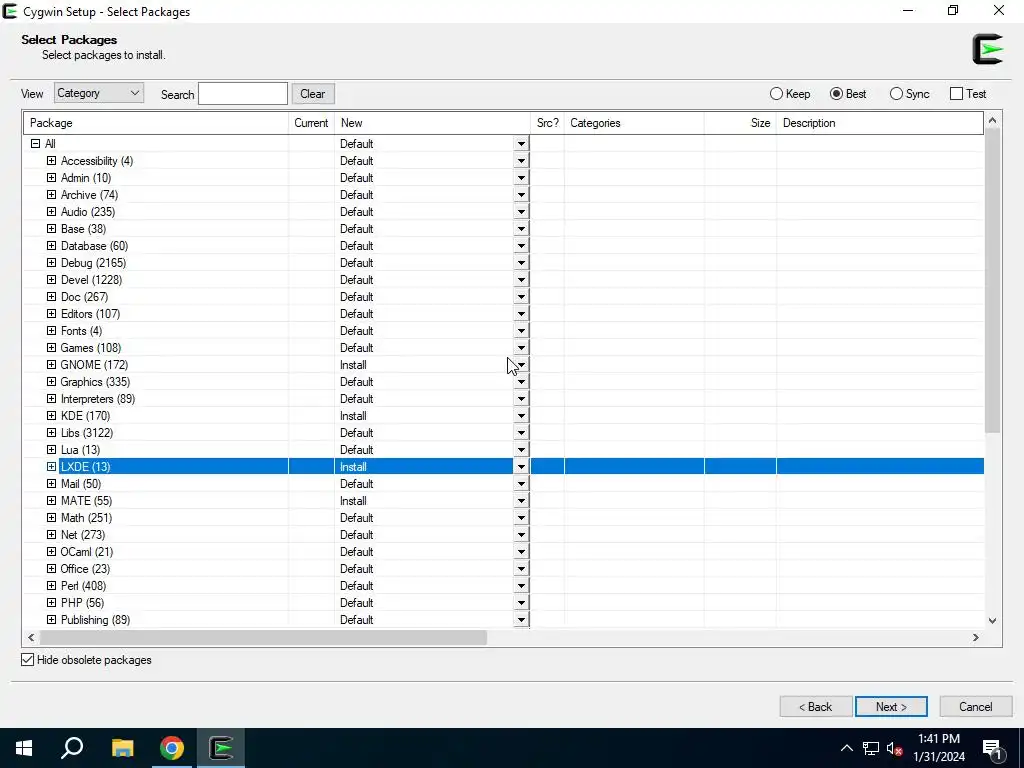This screenshot has height=768, width=1024.
Task: Open action dropdown for Math row
Action: coord(521,517)
